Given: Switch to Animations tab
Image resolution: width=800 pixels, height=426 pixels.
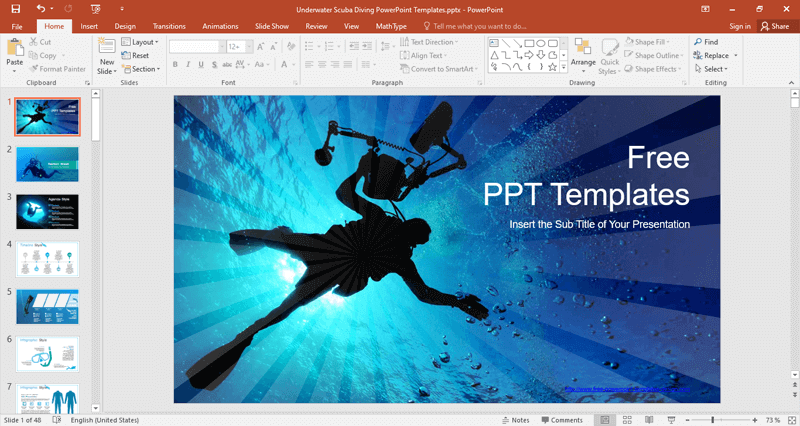Looking at the screenshot, I should (x=220, y=26).
